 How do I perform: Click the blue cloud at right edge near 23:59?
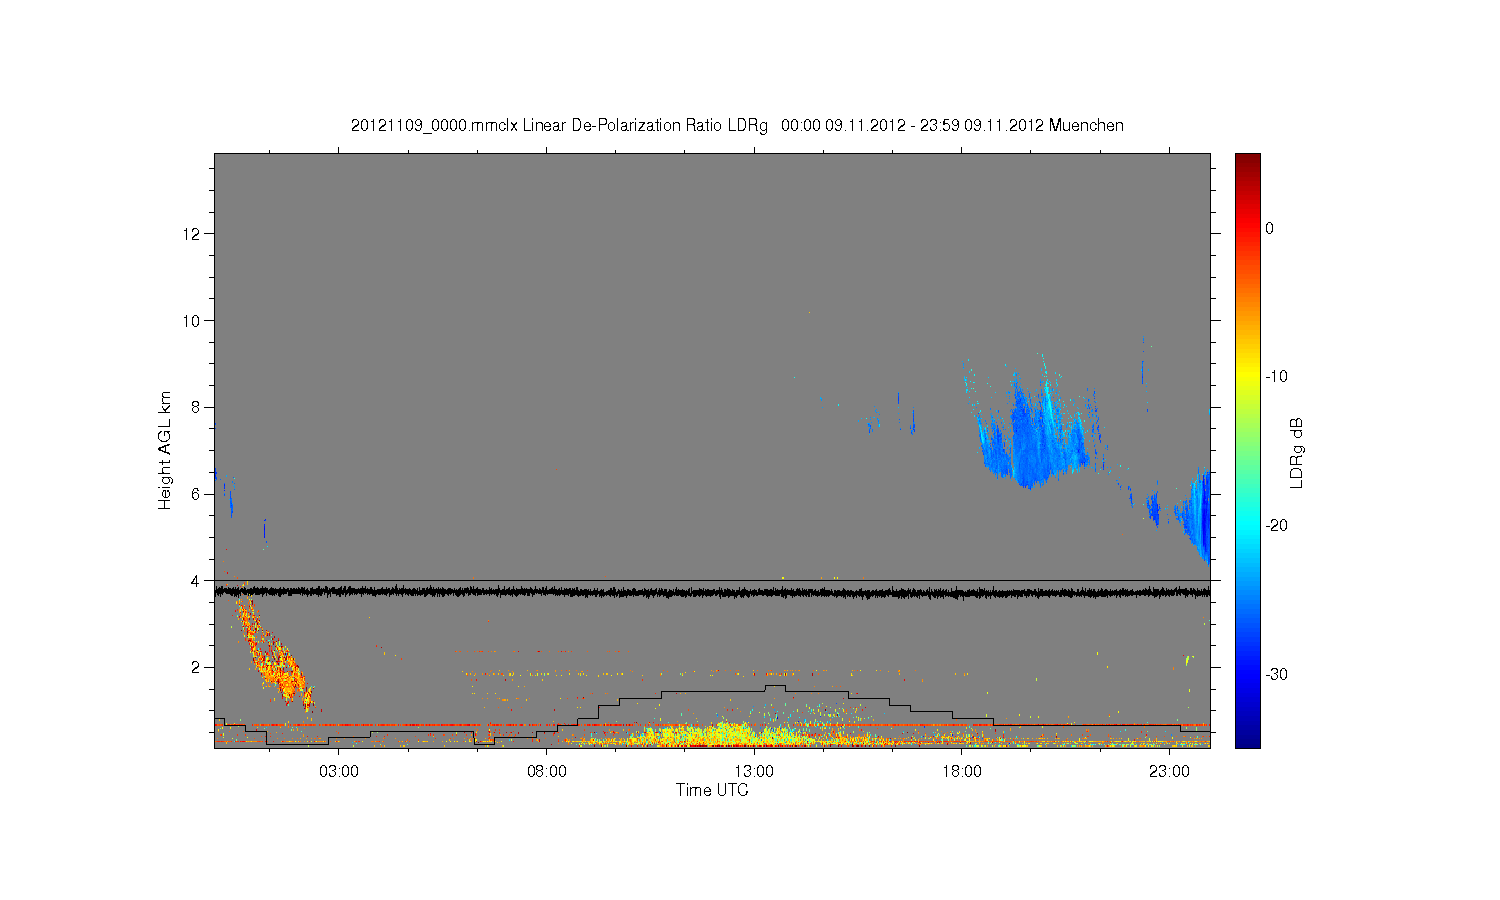point(1197,515)
